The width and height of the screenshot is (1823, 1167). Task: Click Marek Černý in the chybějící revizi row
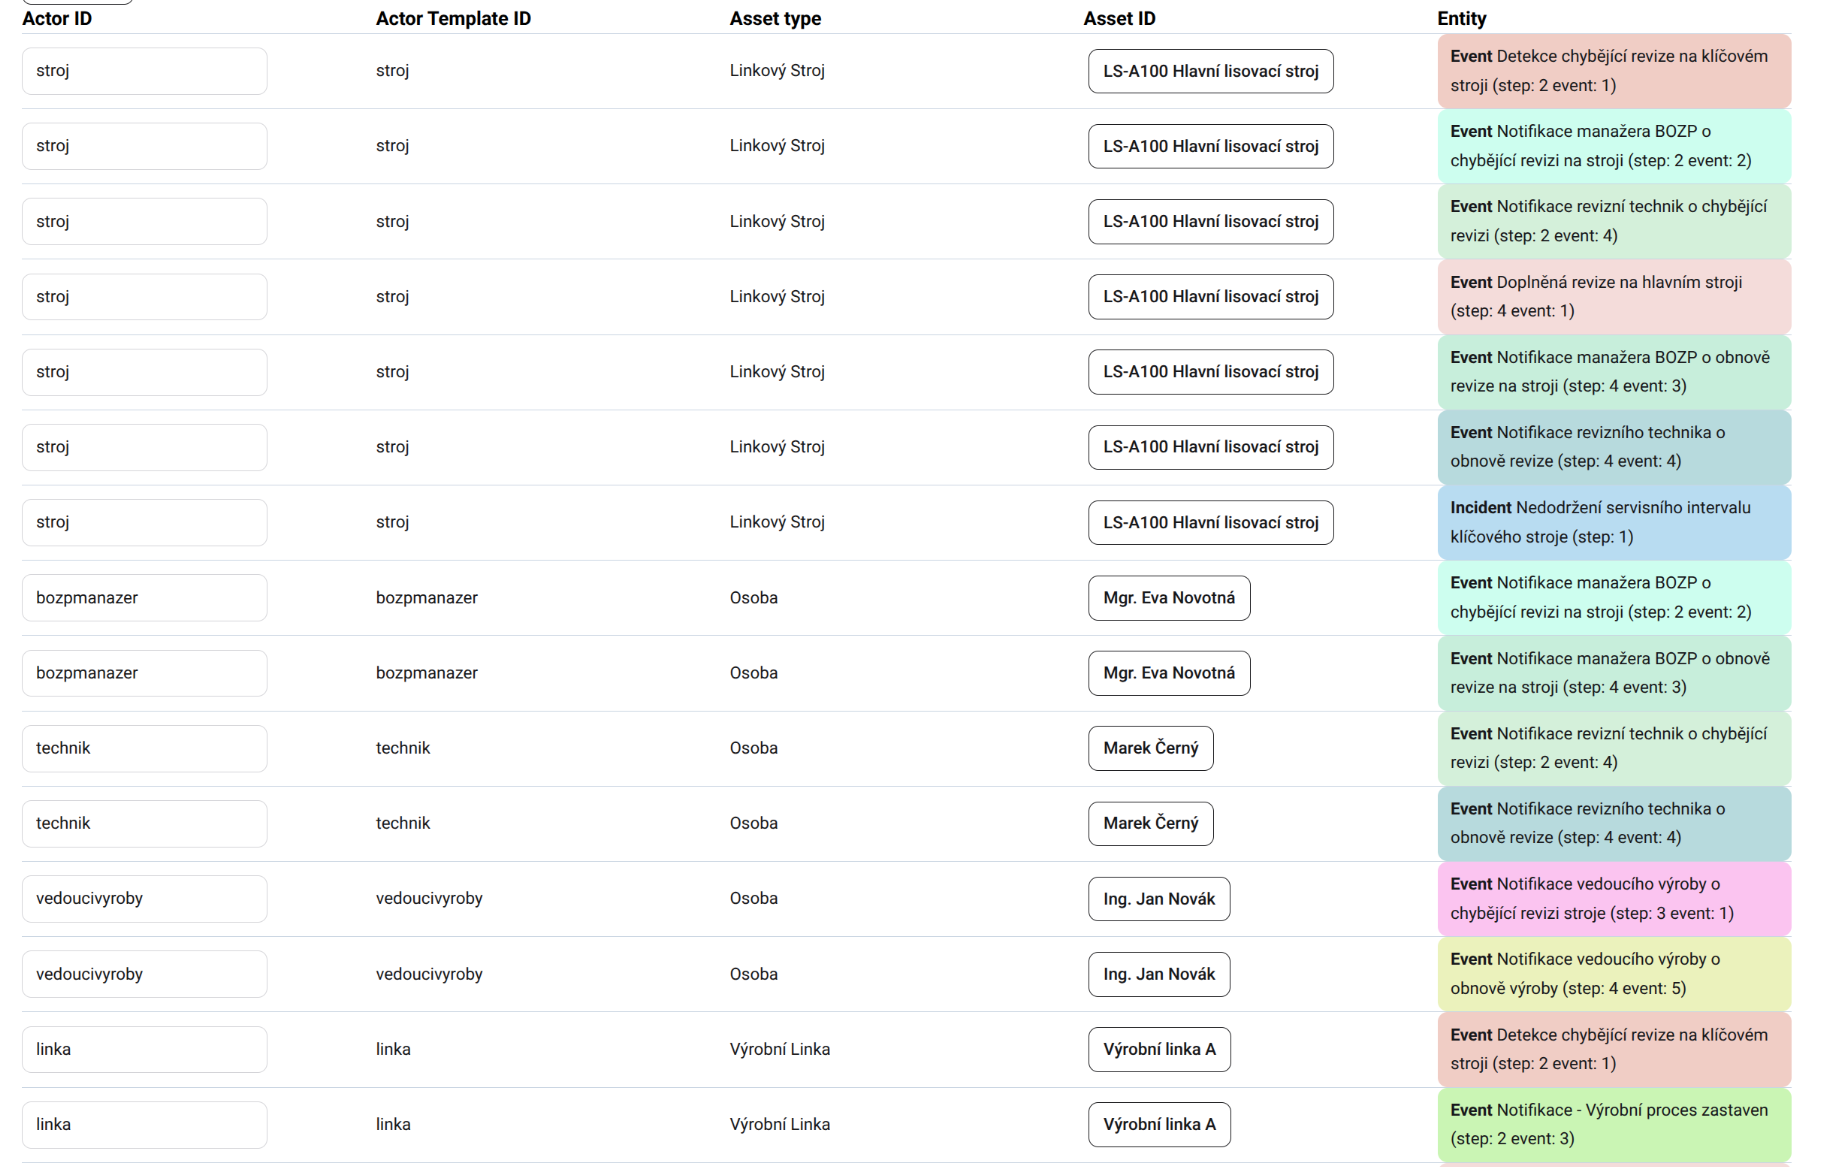tap(1150, 748)
